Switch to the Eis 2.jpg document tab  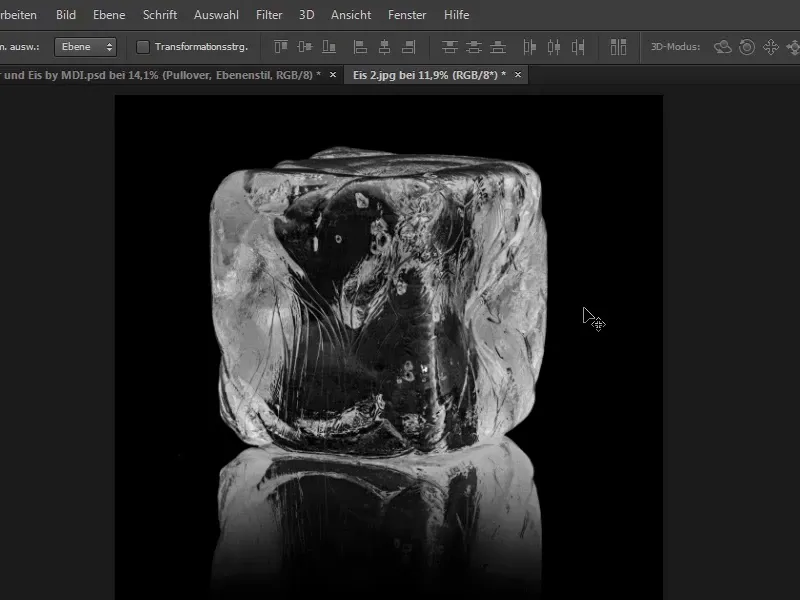point(430,75)
